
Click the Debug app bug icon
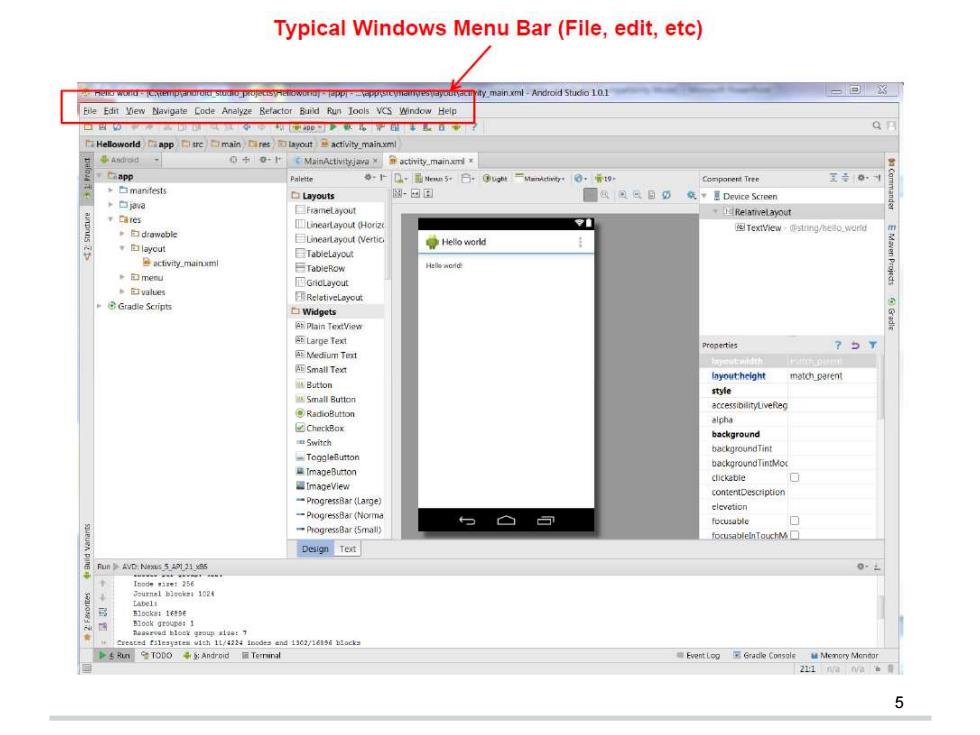[x=348, y=127]
